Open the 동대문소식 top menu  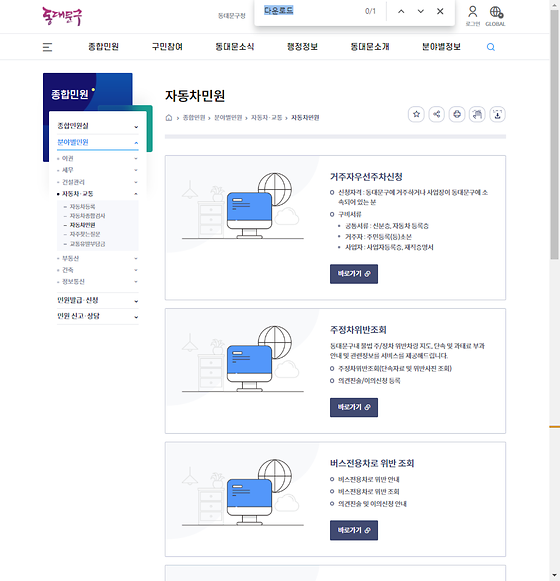235,47
